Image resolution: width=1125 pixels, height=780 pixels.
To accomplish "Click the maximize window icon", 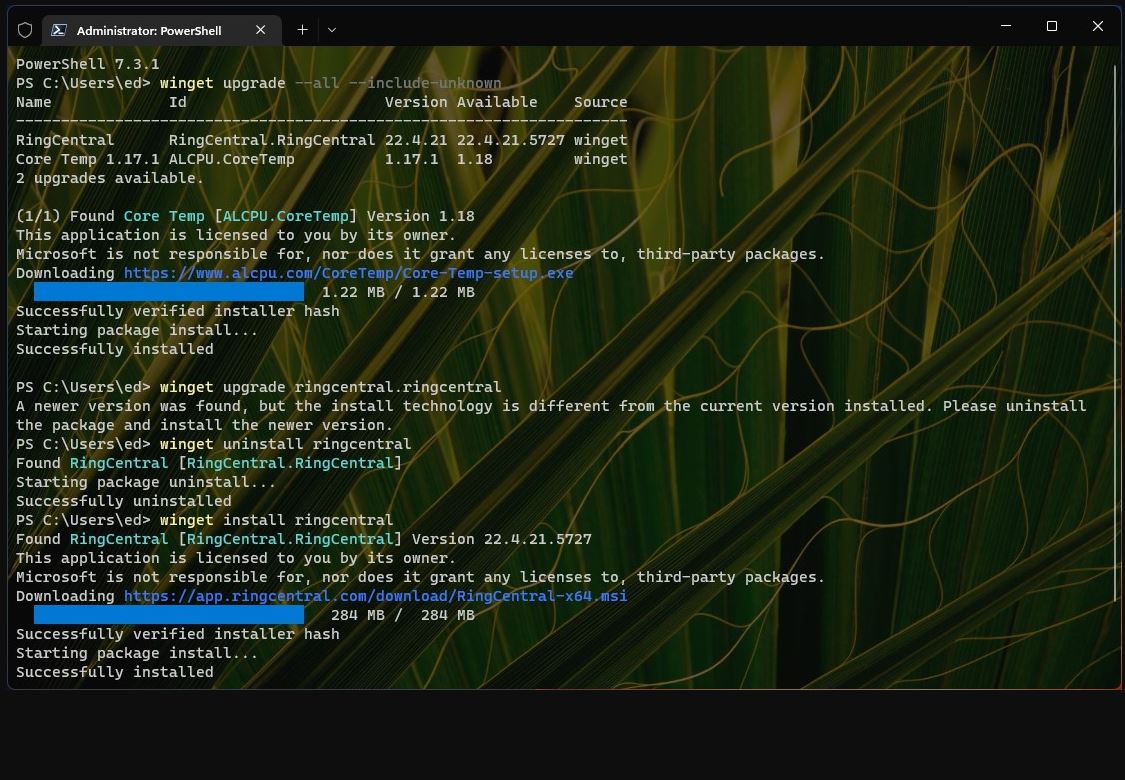I will point(1051,25).
